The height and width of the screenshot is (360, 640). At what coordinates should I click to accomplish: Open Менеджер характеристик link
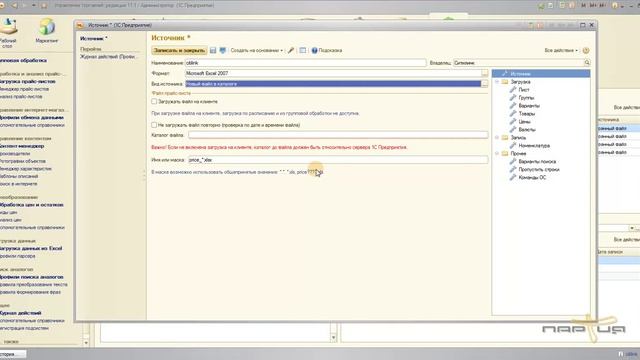(x=26, y=169)
